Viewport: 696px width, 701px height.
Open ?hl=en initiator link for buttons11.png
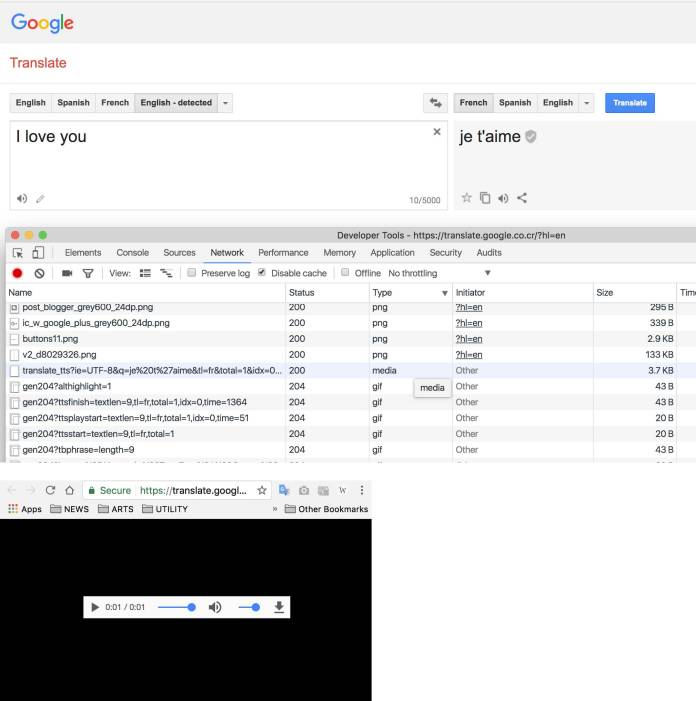469,339
